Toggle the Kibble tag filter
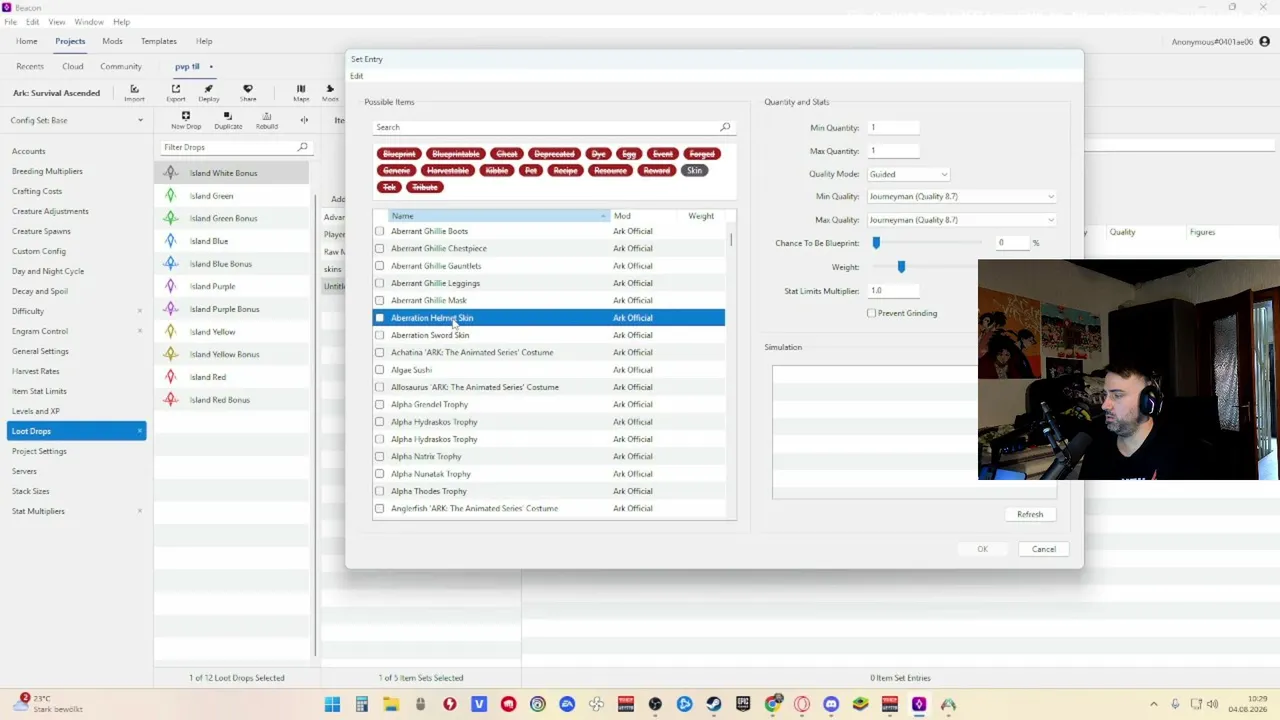This screenshot has width=1280, height=720. pos(497,170)
